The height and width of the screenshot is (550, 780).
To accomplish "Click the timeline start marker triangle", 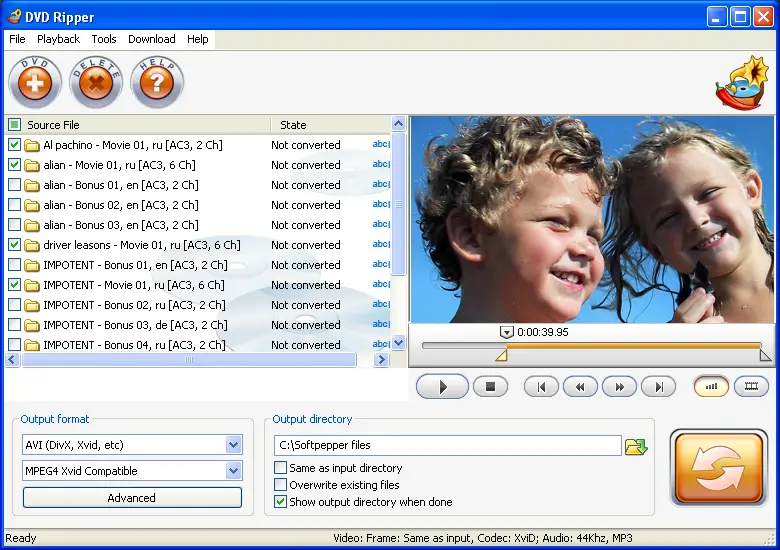I will 501,355.
